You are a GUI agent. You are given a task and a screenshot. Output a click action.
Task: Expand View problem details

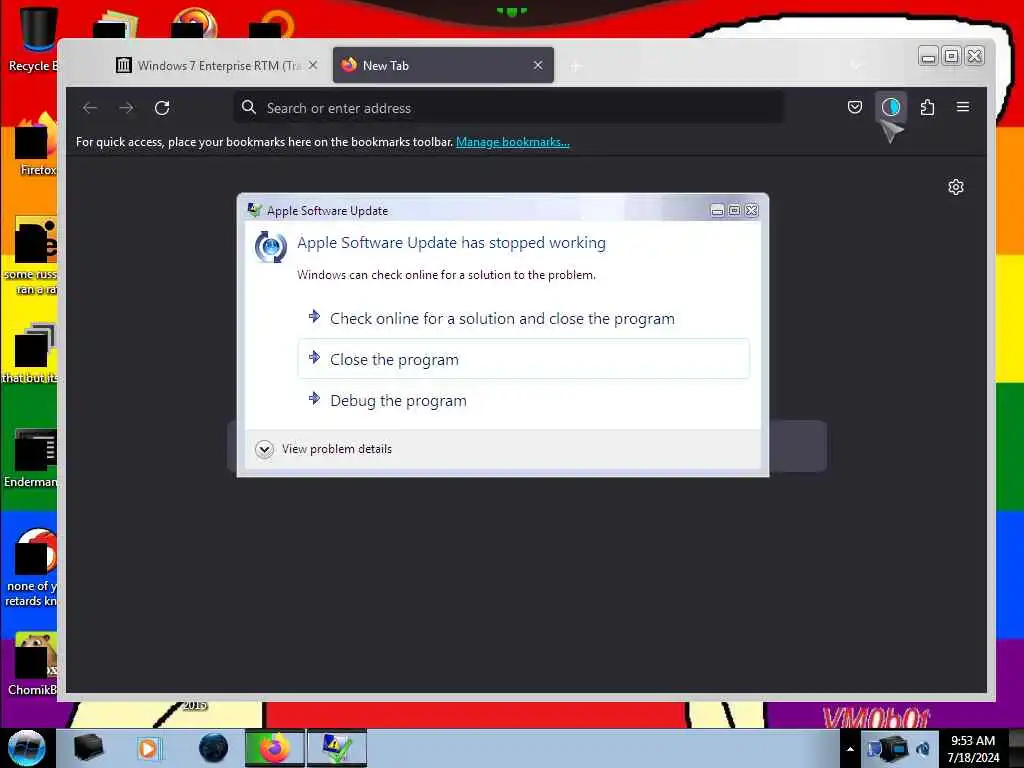tap(324, 449)
